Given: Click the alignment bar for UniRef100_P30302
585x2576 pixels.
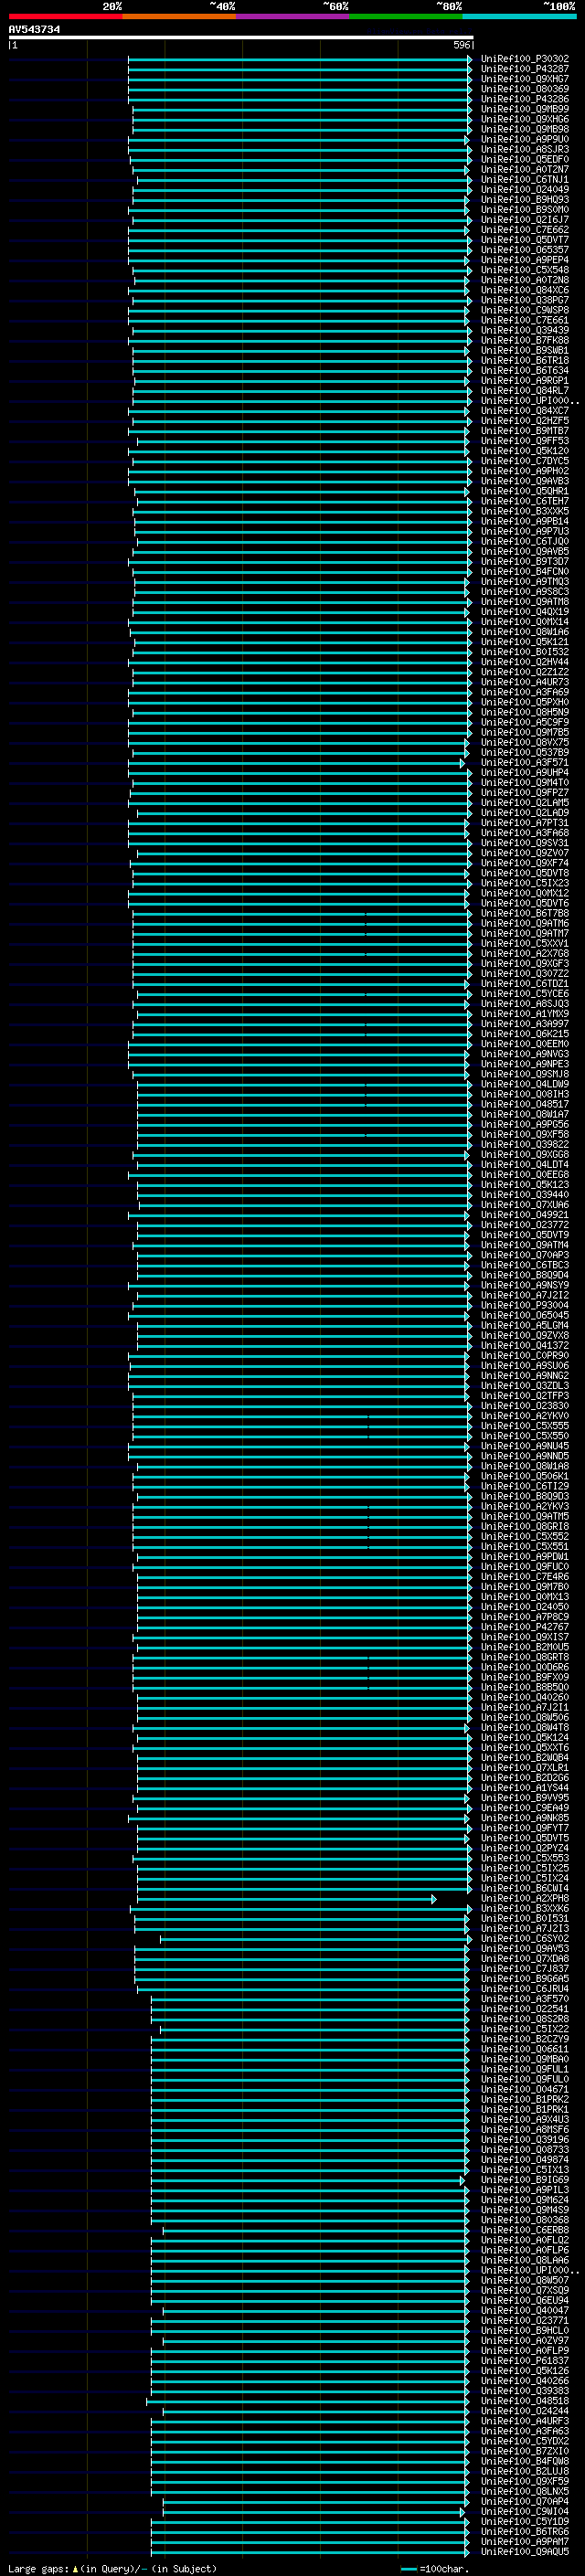Looking at the screenshot, I should pyautogui.click(x=300, y=59).
